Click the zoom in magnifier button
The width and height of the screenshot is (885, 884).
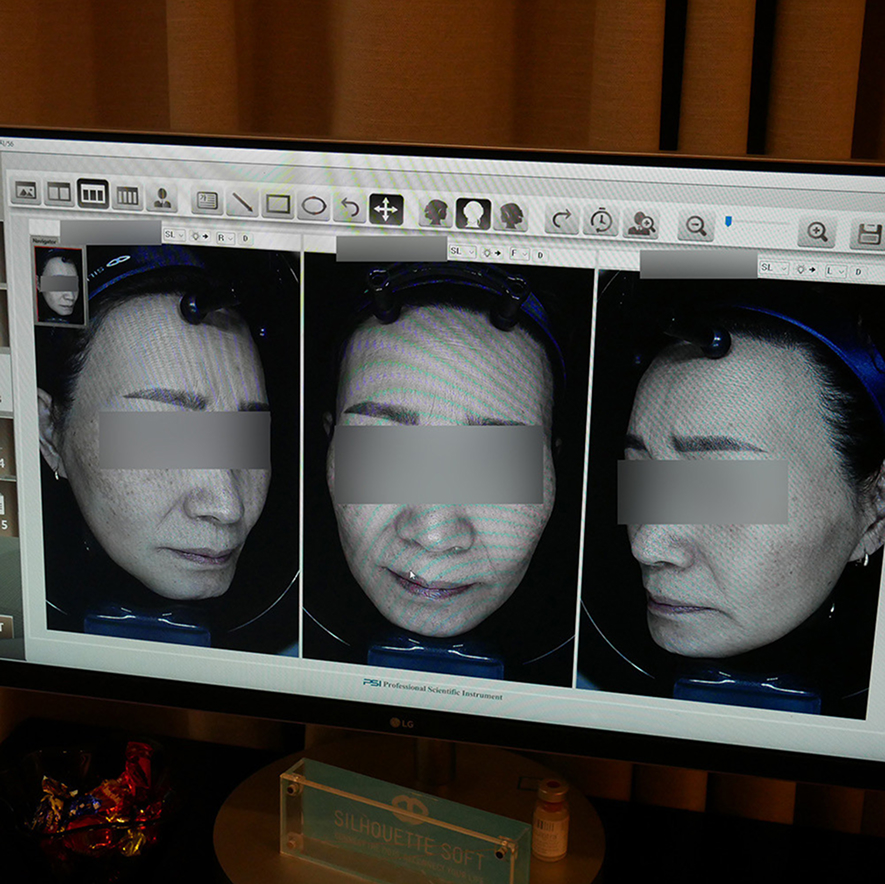[x=817, y=232]
